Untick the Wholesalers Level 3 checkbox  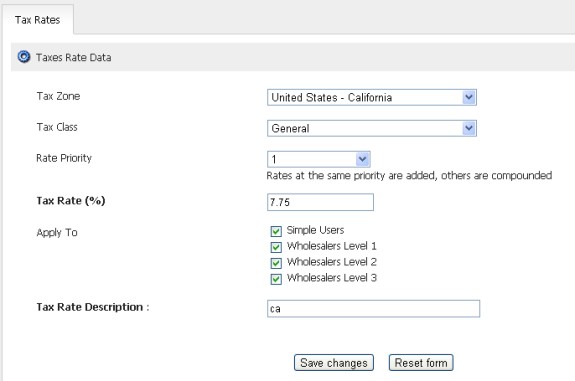click(x=276, y=279)
